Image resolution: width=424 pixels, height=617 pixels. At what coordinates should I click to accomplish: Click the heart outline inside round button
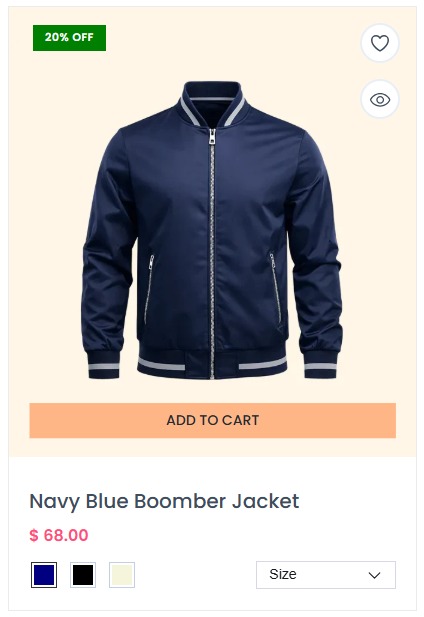click(x=380, y=43)
